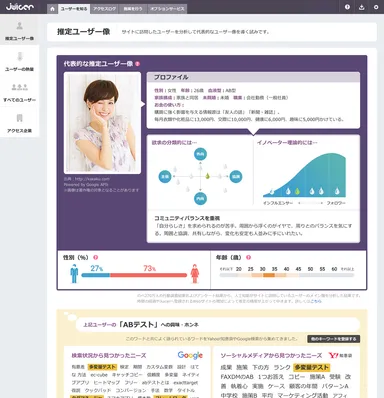The width and height of the screenshot is (384, 398).
Task: Click the red 73% female segment of the gender bar
Action: click(149, 275)
